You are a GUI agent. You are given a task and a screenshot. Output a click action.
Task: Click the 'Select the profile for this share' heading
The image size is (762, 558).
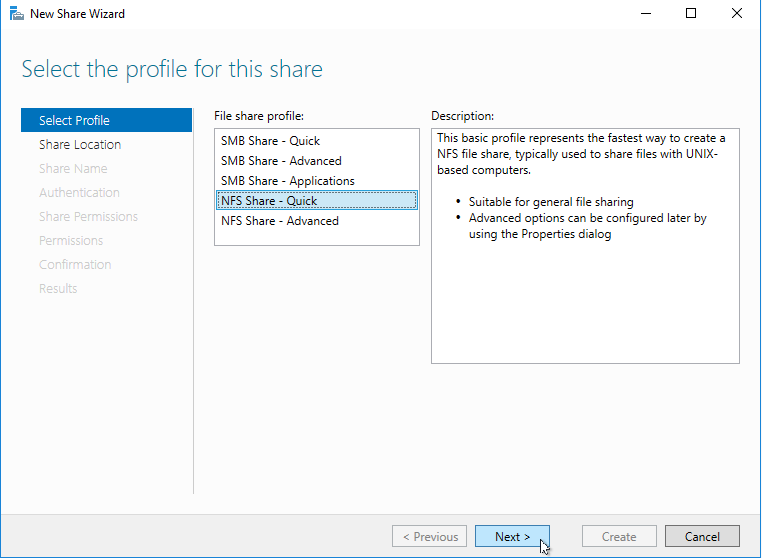[x=172, y=69]
